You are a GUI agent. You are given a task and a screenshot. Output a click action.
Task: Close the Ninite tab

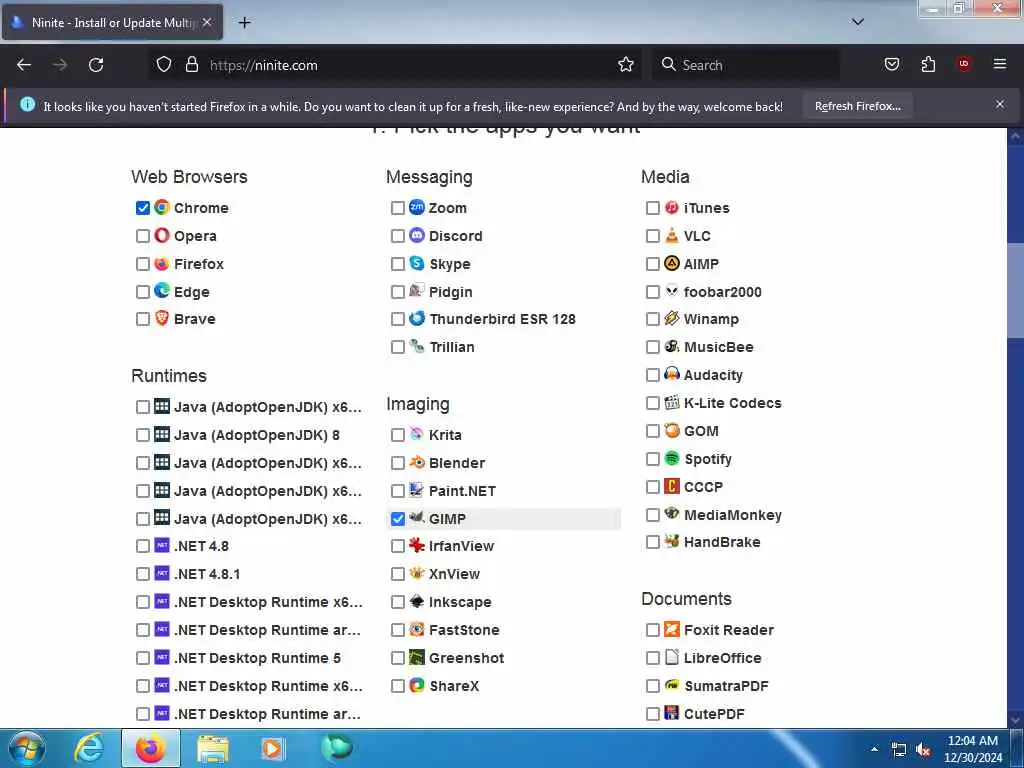pos(207,22)
